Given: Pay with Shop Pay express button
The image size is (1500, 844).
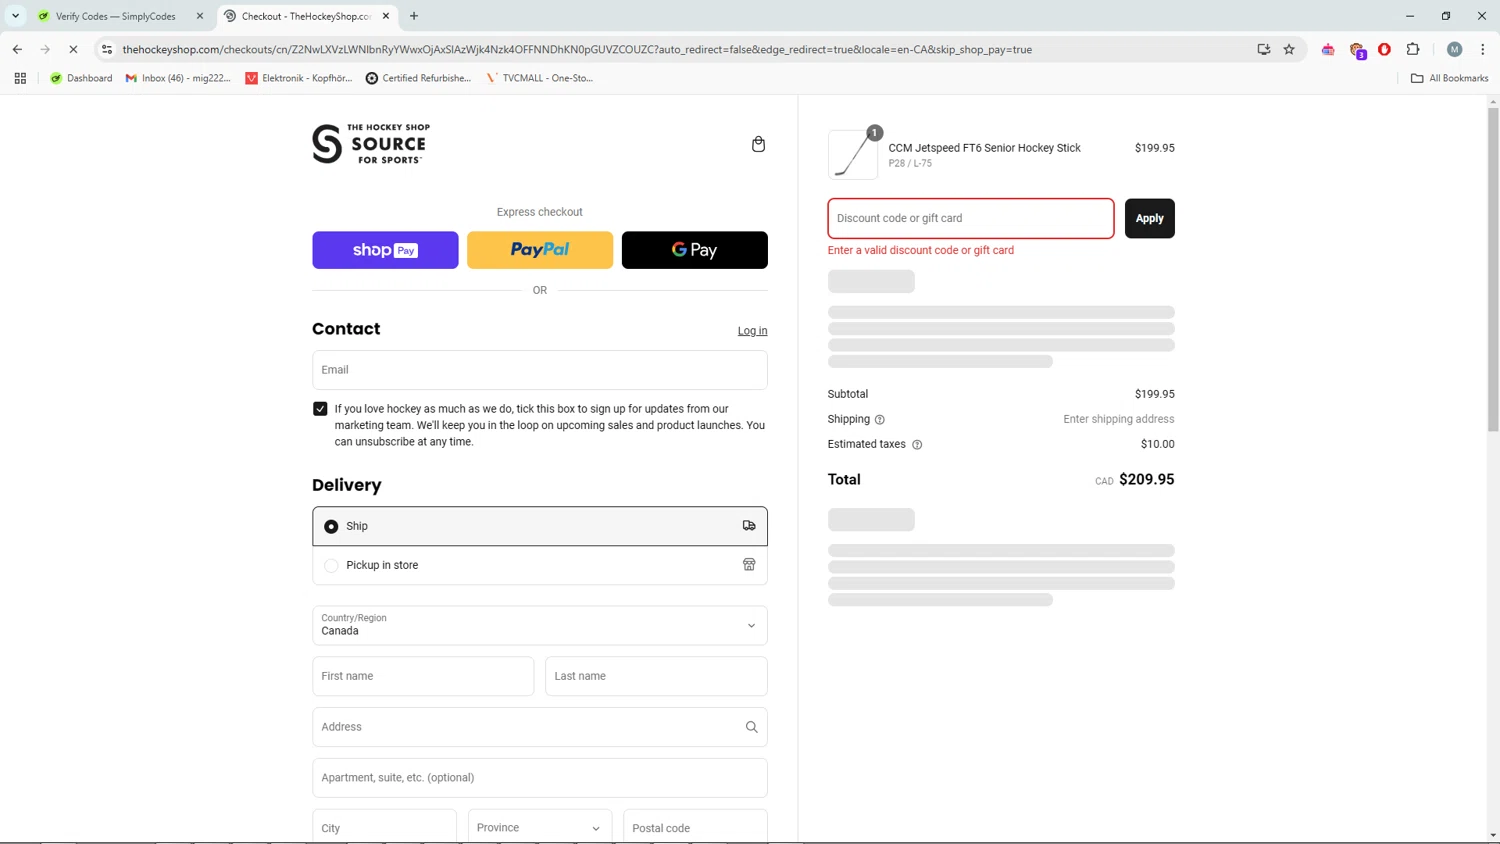Looking at the screenshot, I should [385, 250].
